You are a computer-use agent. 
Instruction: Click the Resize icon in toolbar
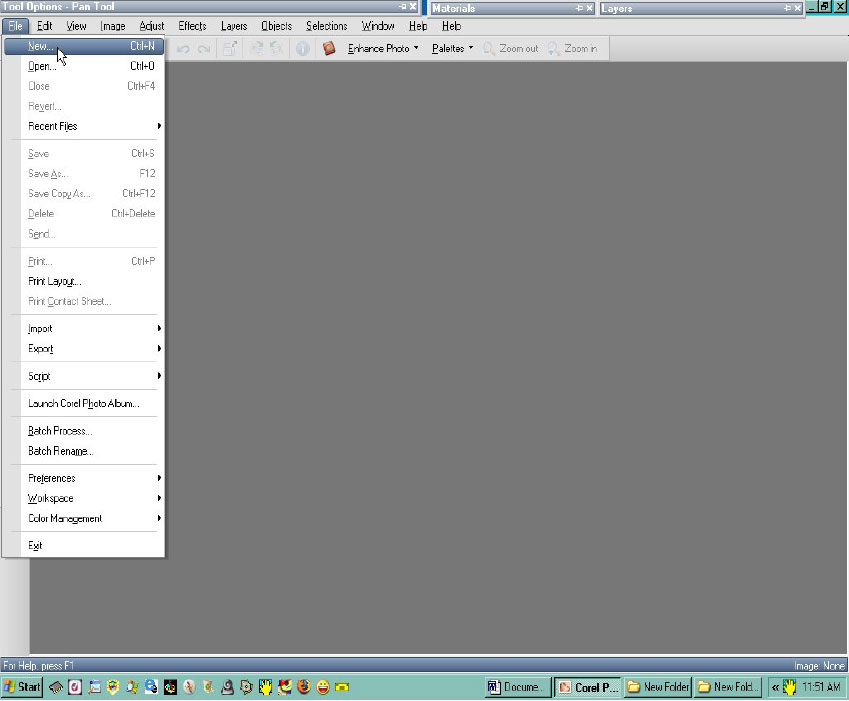(230, 49)
